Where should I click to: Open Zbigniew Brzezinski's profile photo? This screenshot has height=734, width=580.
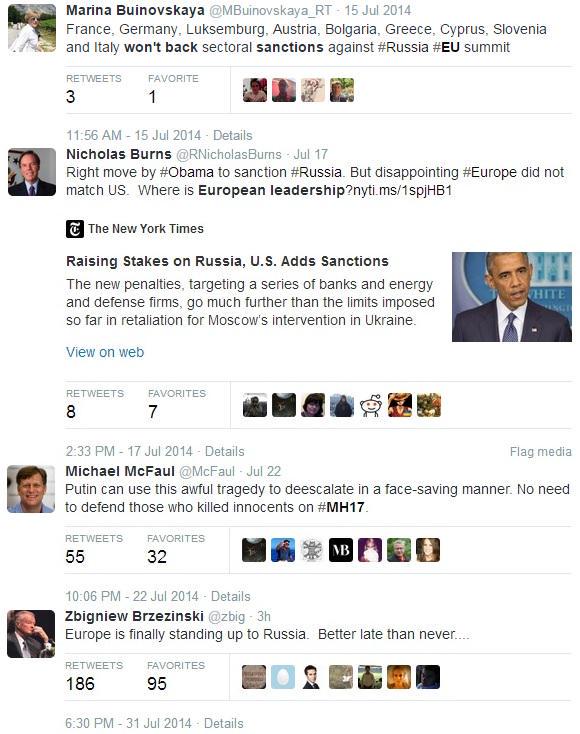31,634
